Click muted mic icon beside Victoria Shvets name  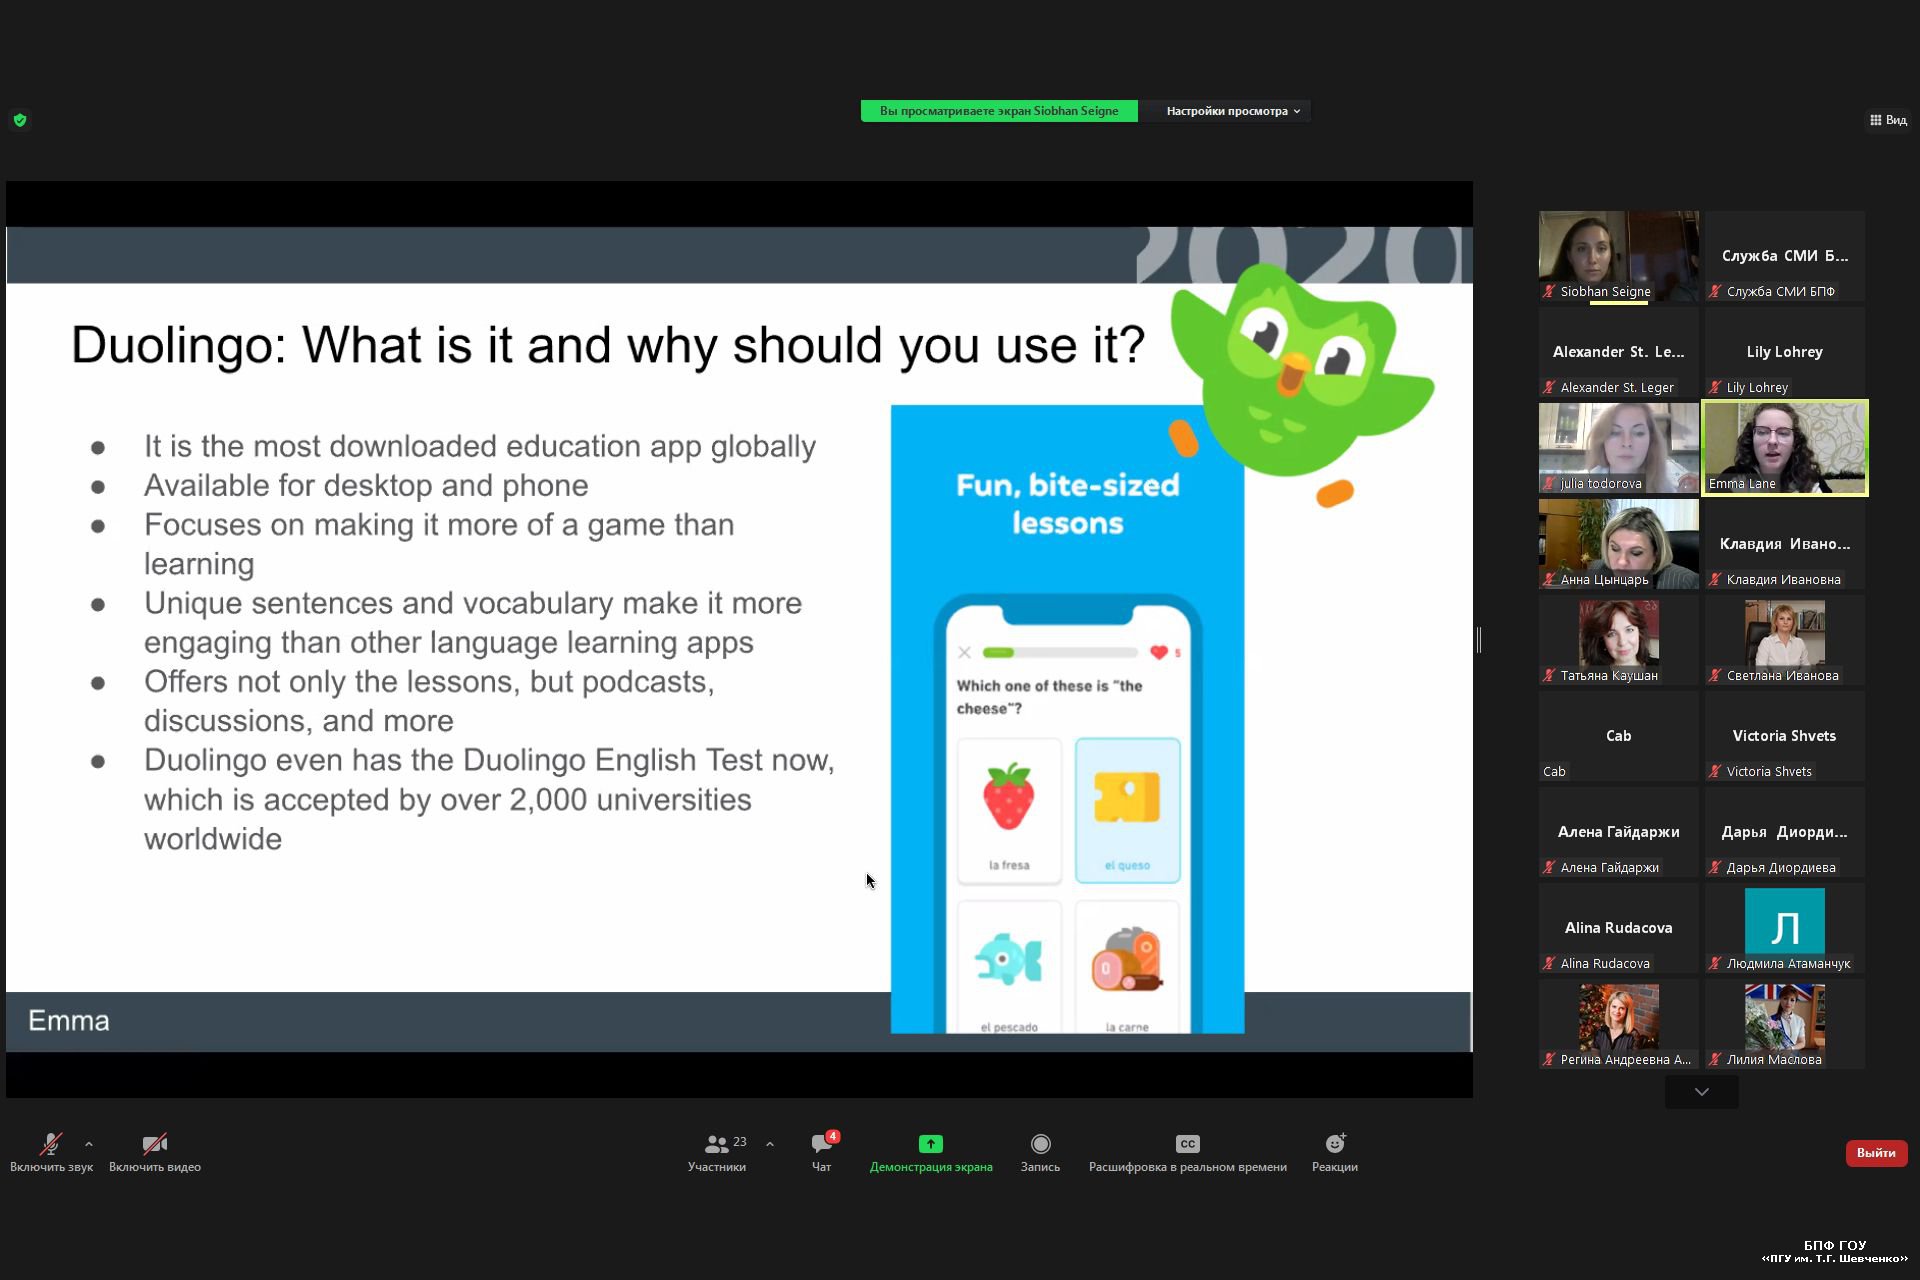[1715, 772]
